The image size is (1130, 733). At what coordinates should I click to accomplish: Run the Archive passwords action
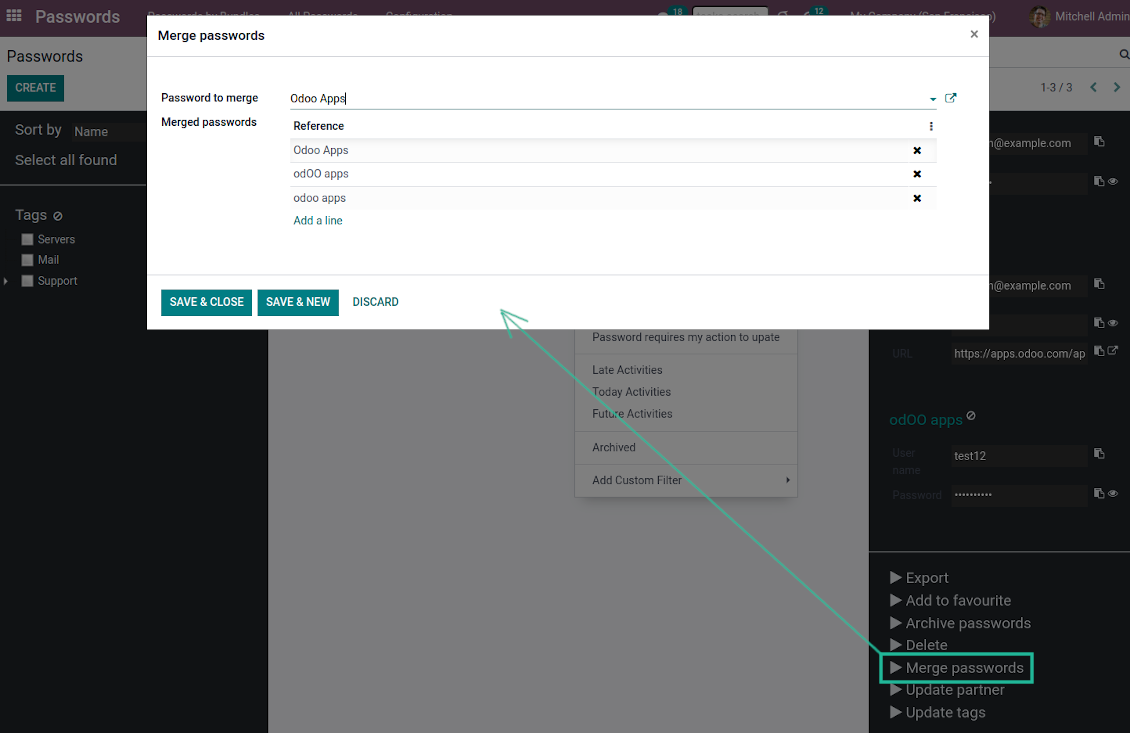pos(960,623)
